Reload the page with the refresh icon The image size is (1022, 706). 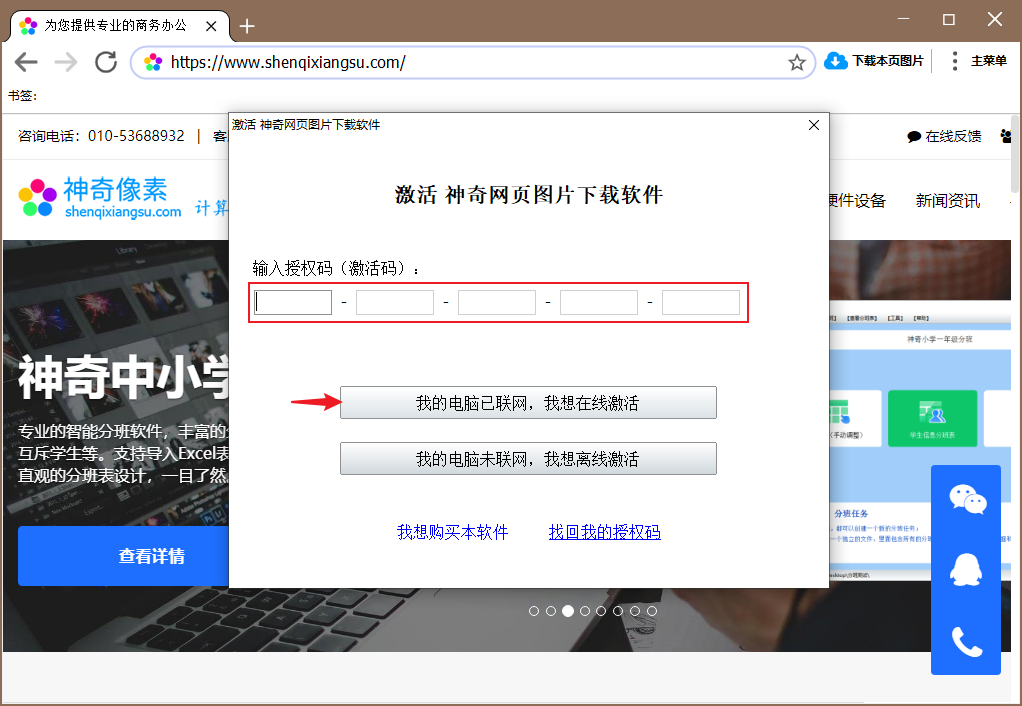106,63
